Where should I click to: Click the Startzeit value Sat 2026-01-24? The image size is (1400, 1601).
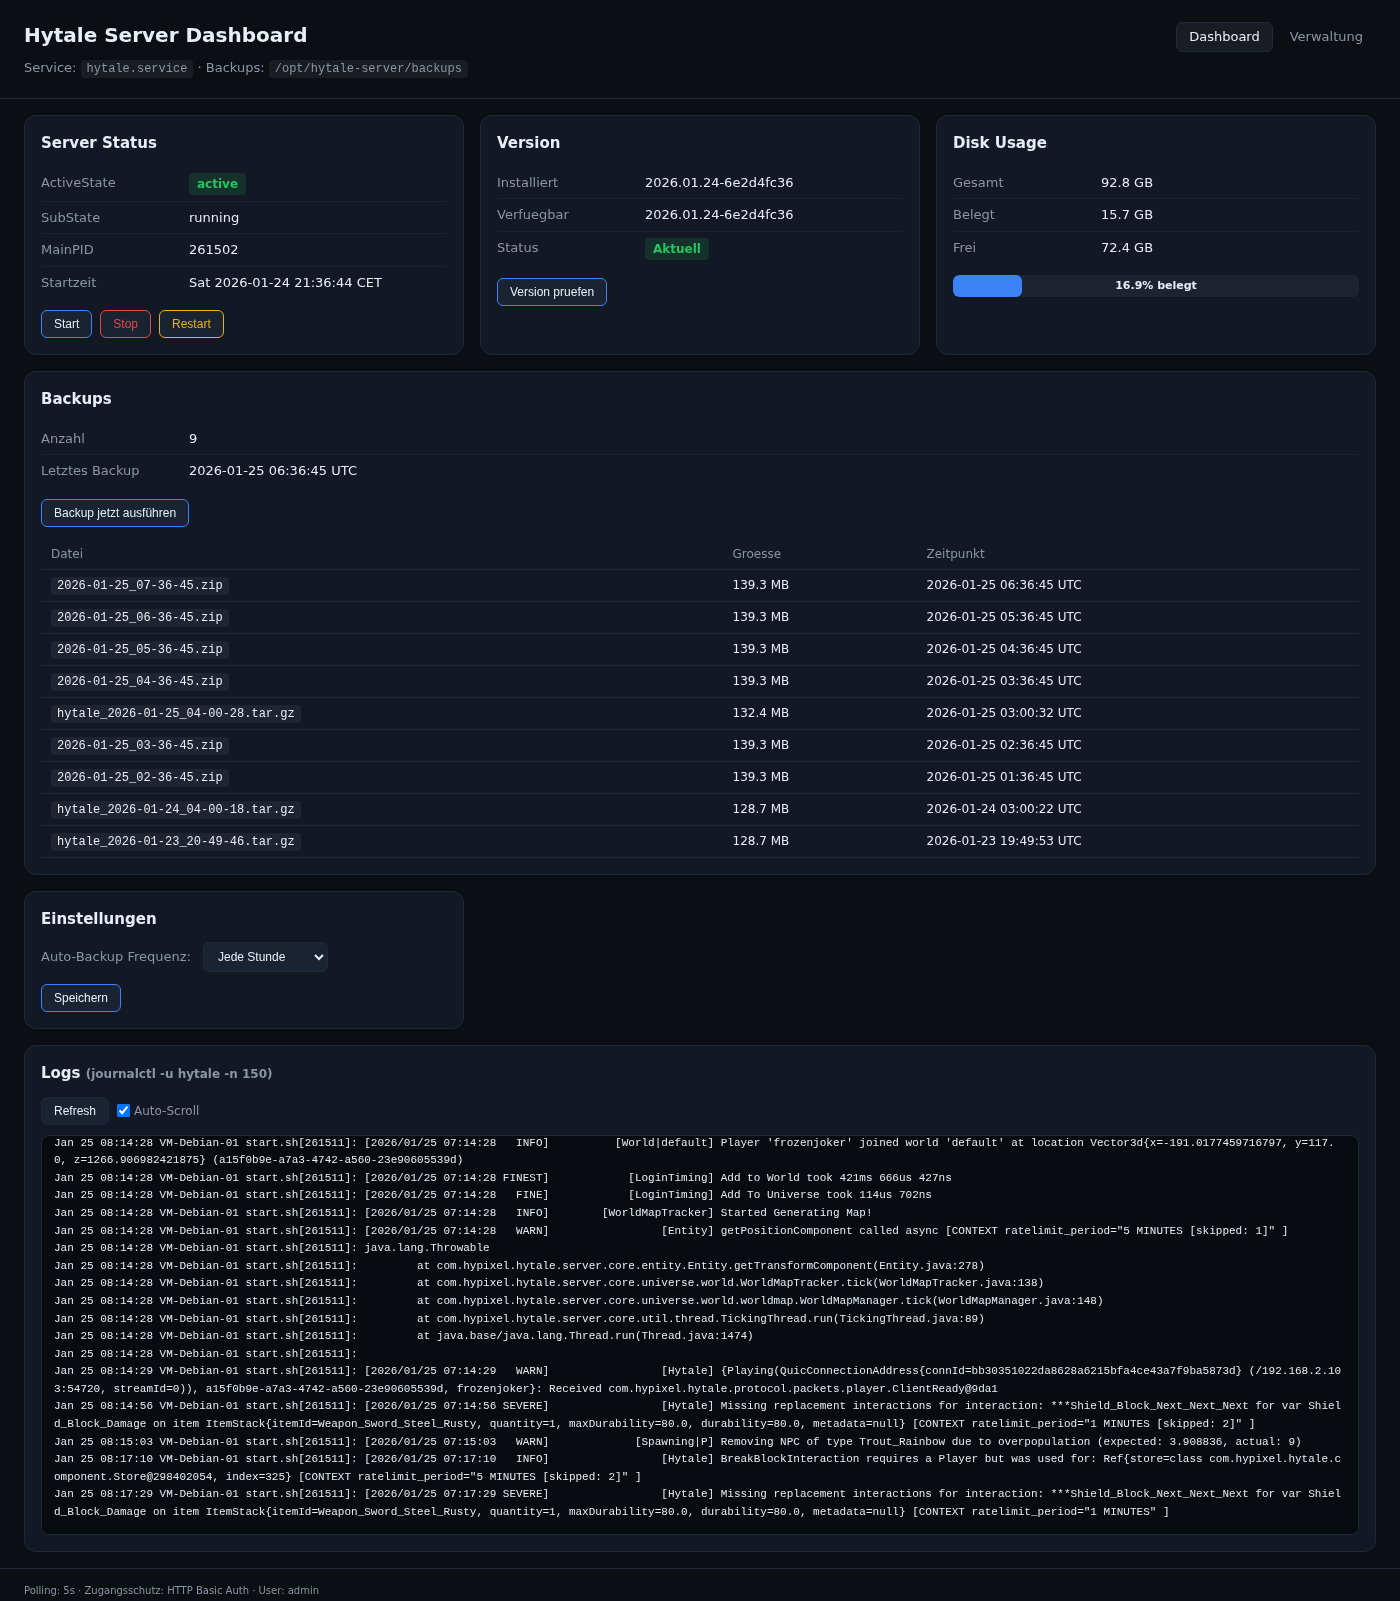[x=285, y=283]
